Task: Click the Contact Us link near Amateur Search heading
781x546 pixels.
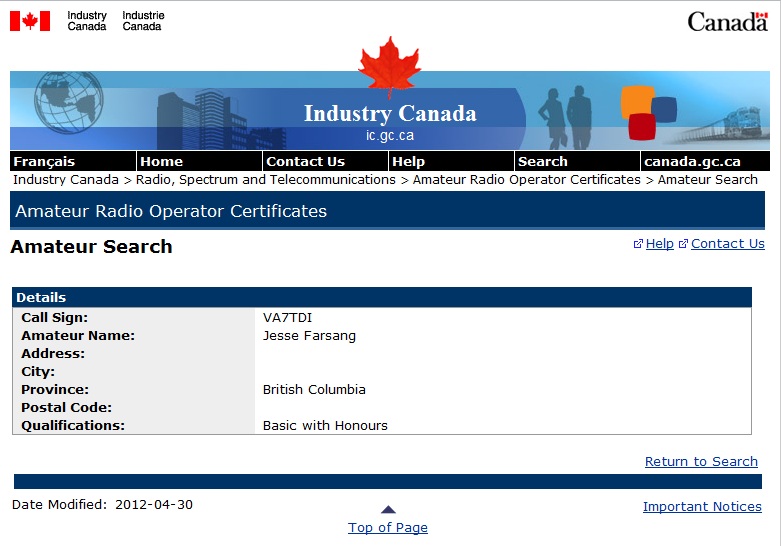Action: pos(728,244)
